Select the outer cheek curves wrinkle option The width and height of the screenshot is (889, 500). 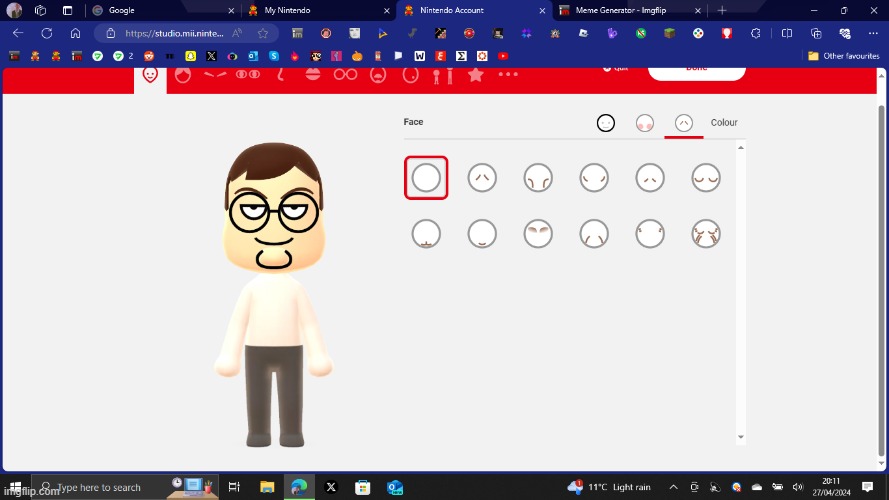(x=594, y=178)
